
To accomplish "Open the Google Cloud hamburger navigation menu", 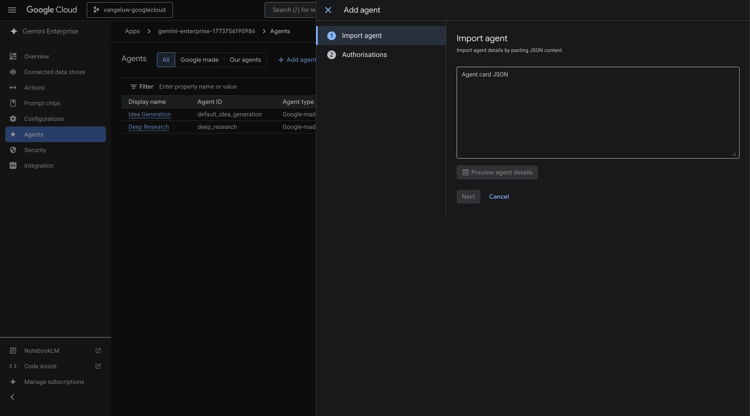I will coord(12,10).
